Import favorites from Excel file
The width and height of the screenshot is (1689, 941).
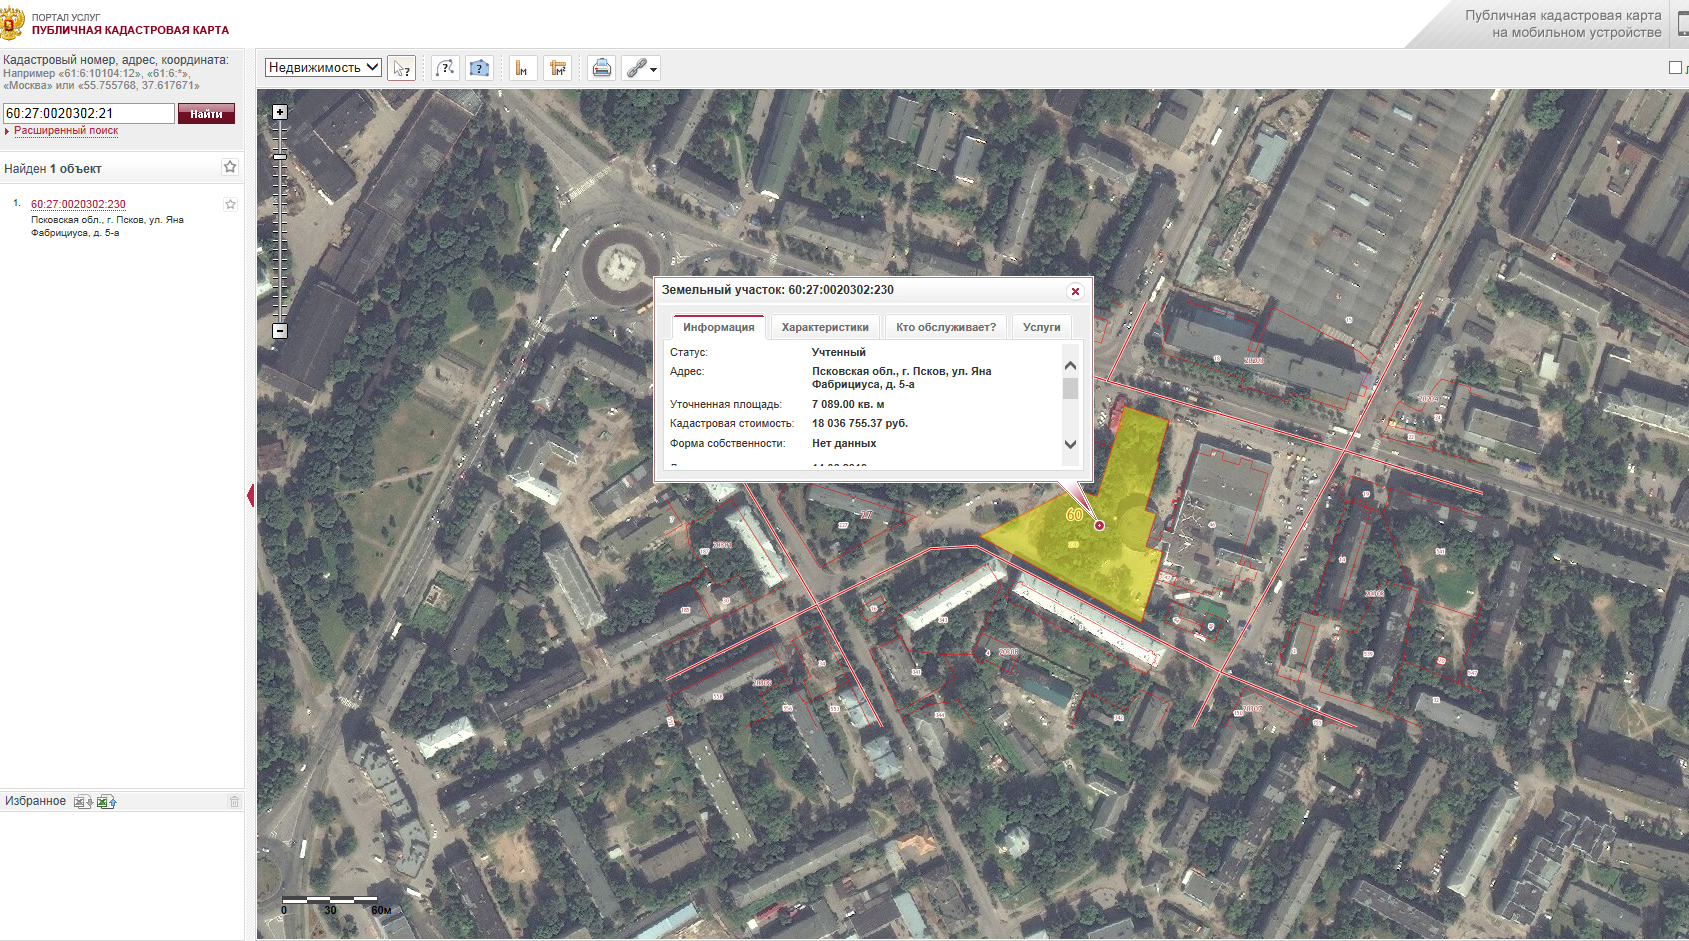pyautogui.click(x=106, y=801)
